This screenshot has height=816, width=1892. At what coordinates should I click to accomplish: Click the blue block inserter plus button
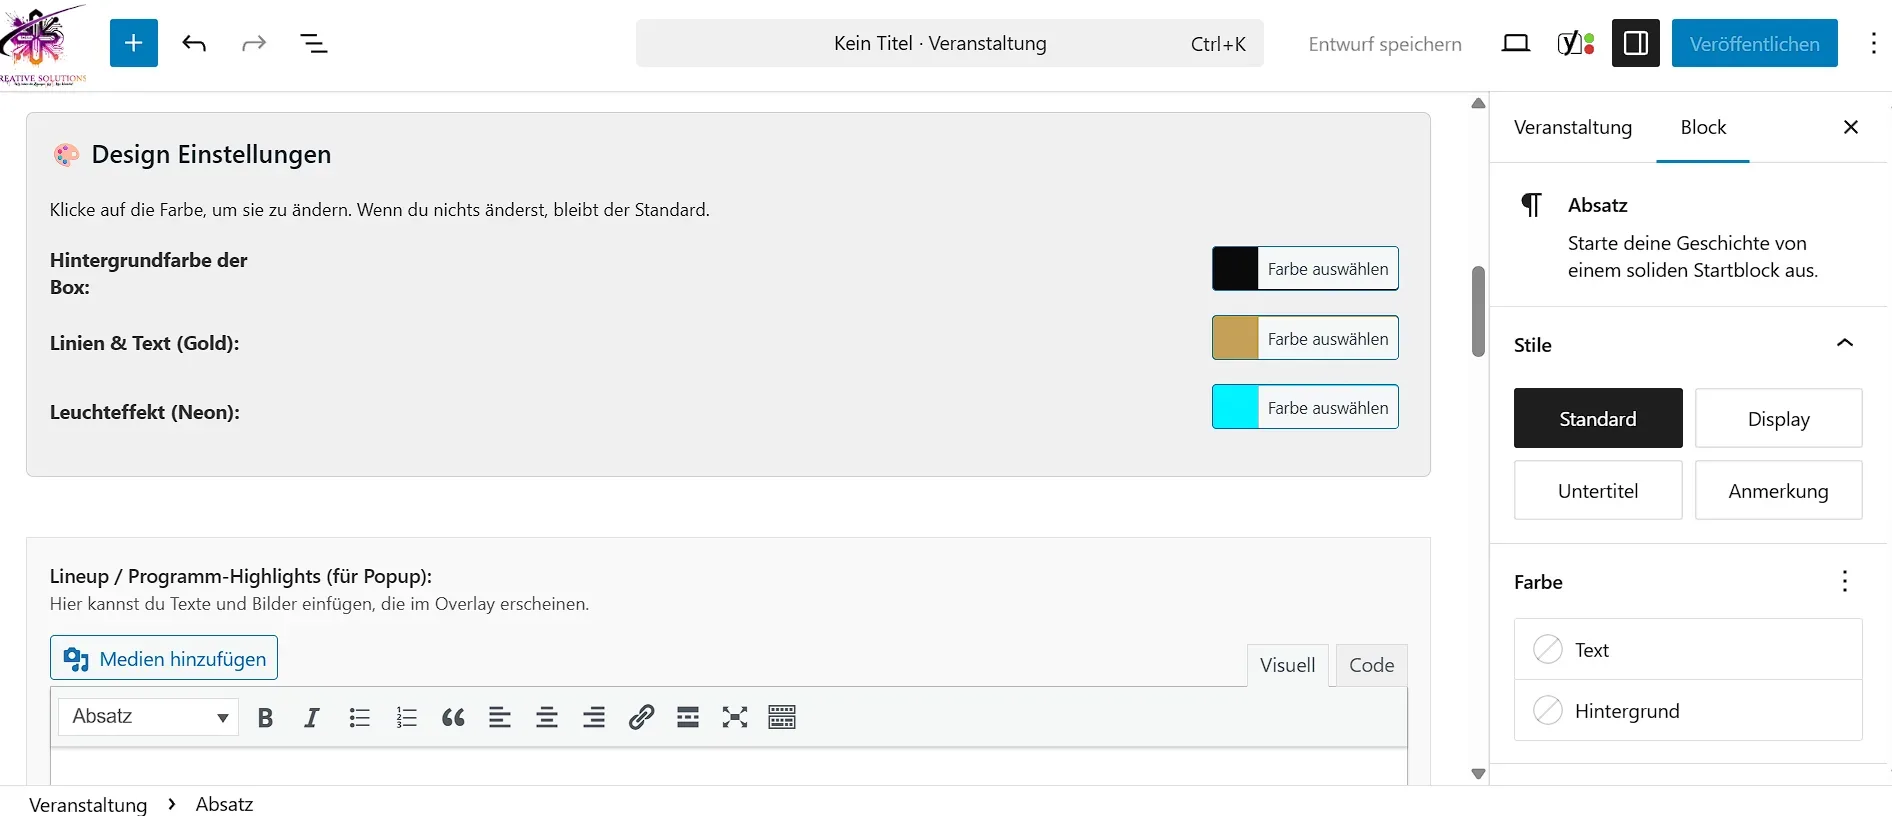point(133,43)
